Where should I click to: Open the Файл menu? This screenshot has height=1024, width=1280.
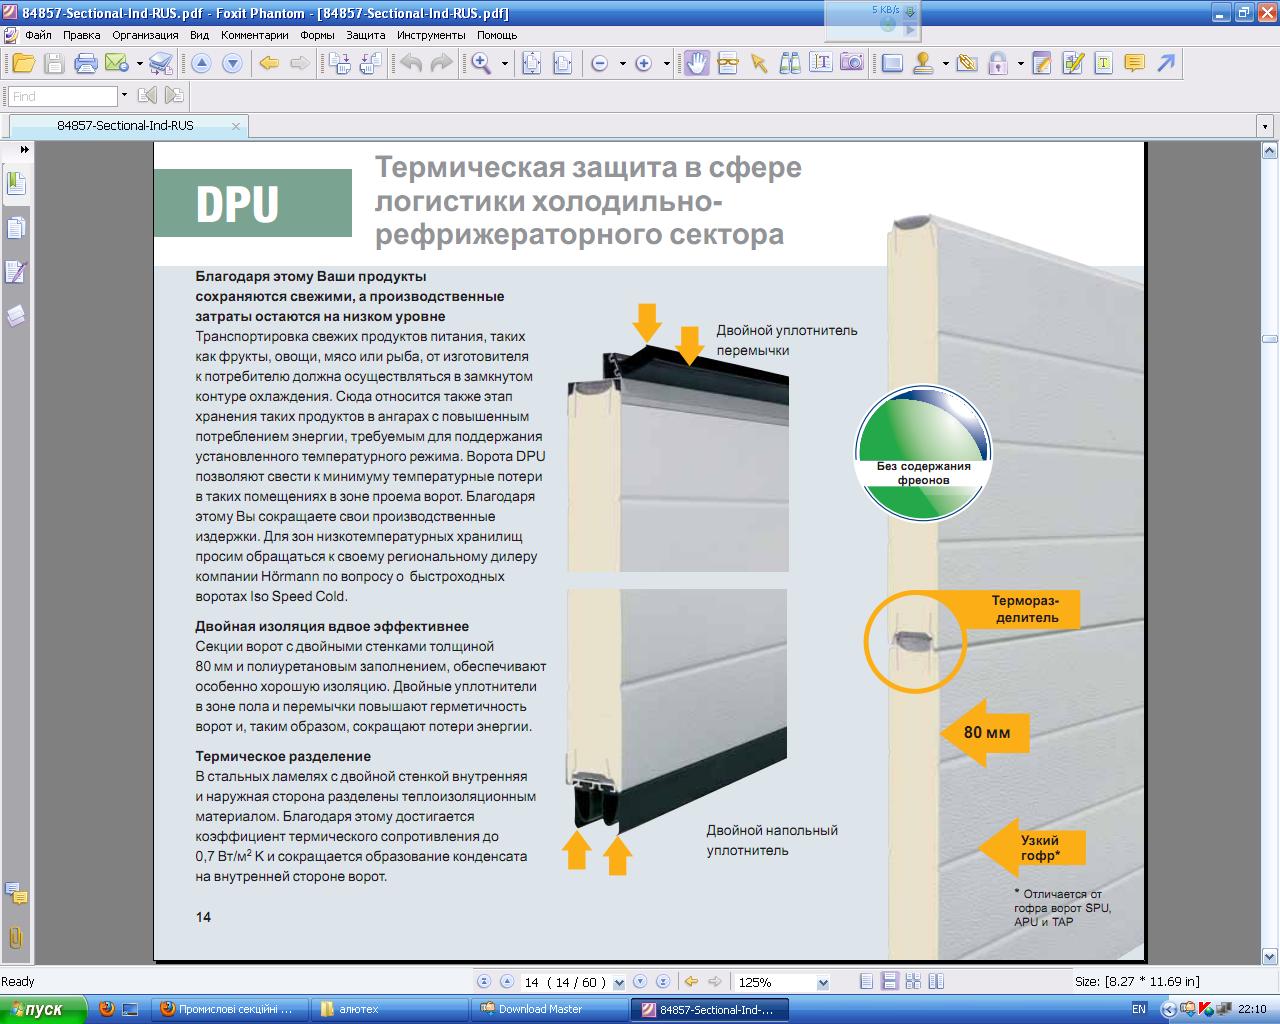(38, 35)
